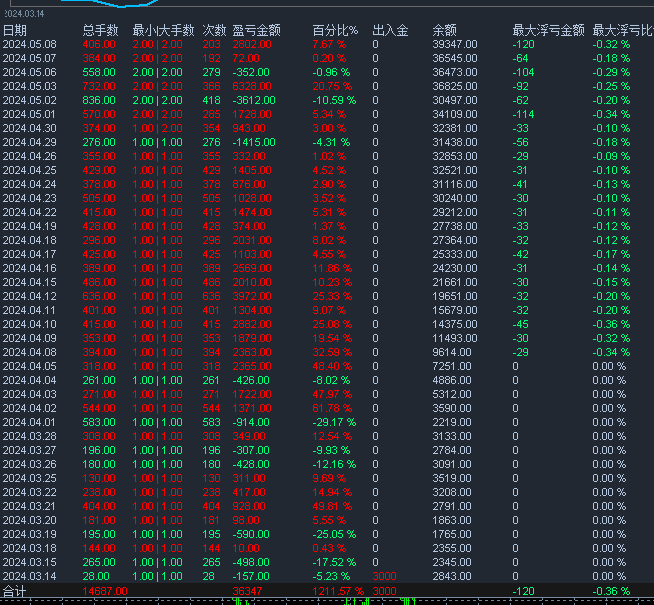Click the 2024.05.02 date cell

pos(29,101)
